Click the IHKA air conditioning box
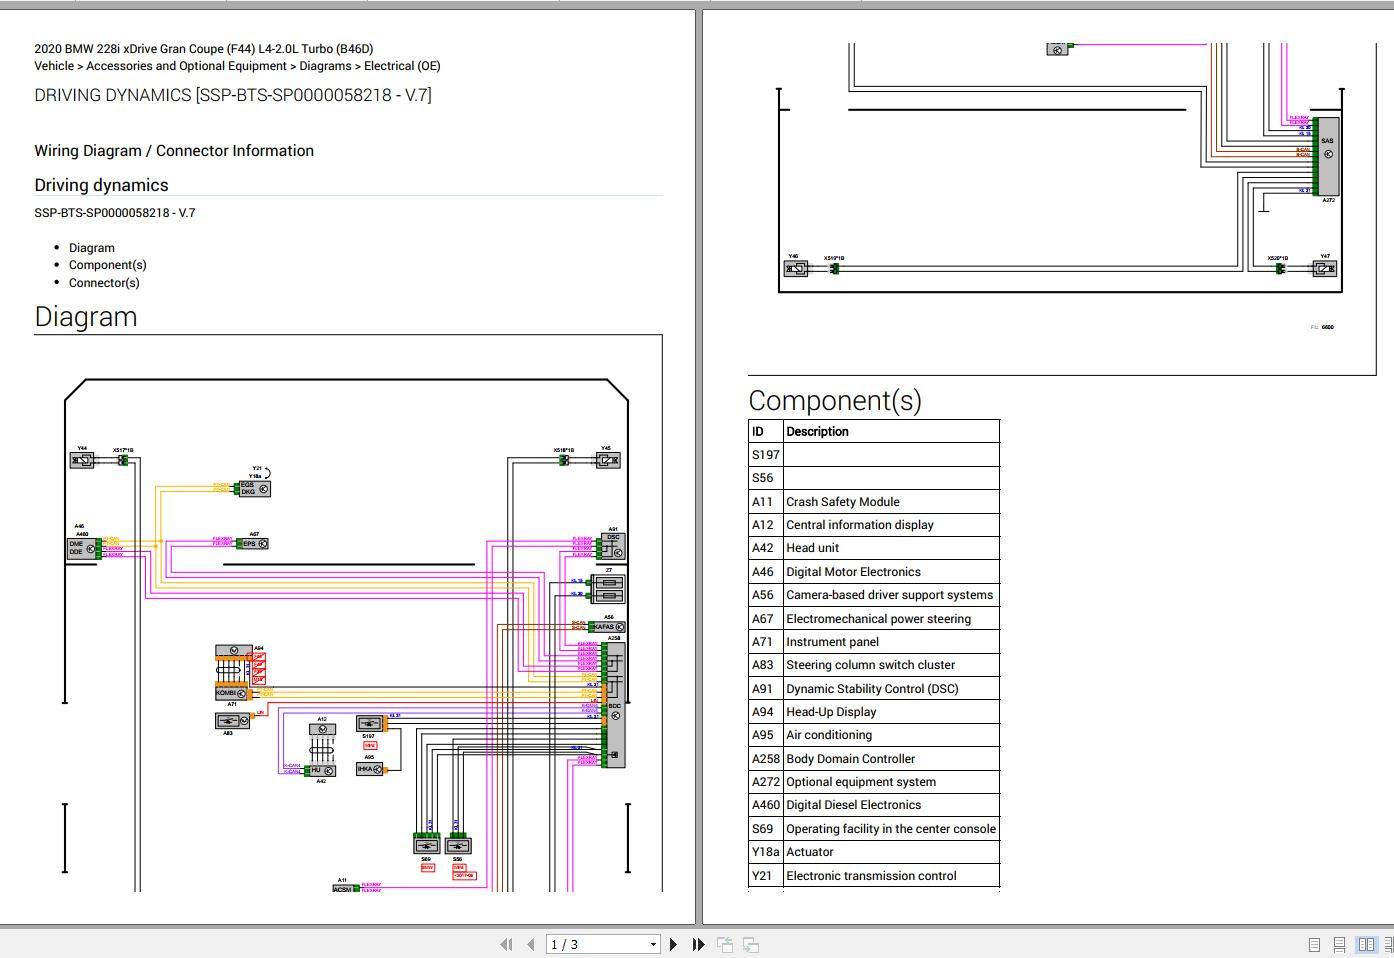1394x958 pixels. 370,770
